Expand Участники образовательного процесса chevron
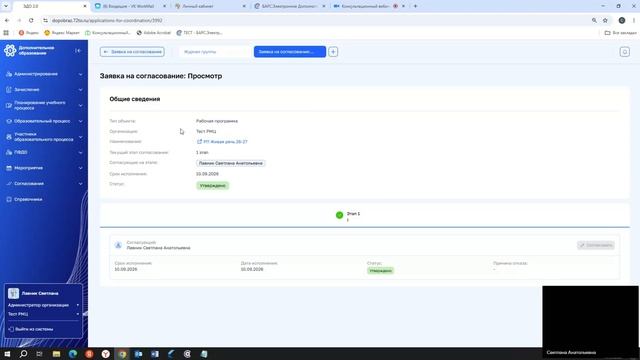The height and width of the screenshot is (360, 640). tap(80, 137)
